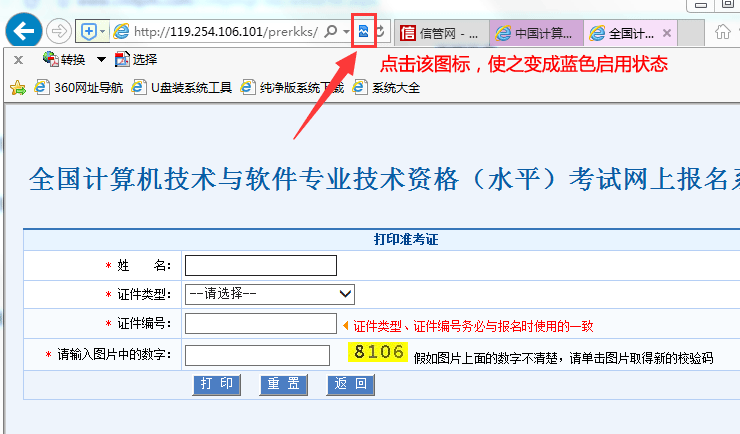Click the search magnifier in address bar

coord(331,32)
